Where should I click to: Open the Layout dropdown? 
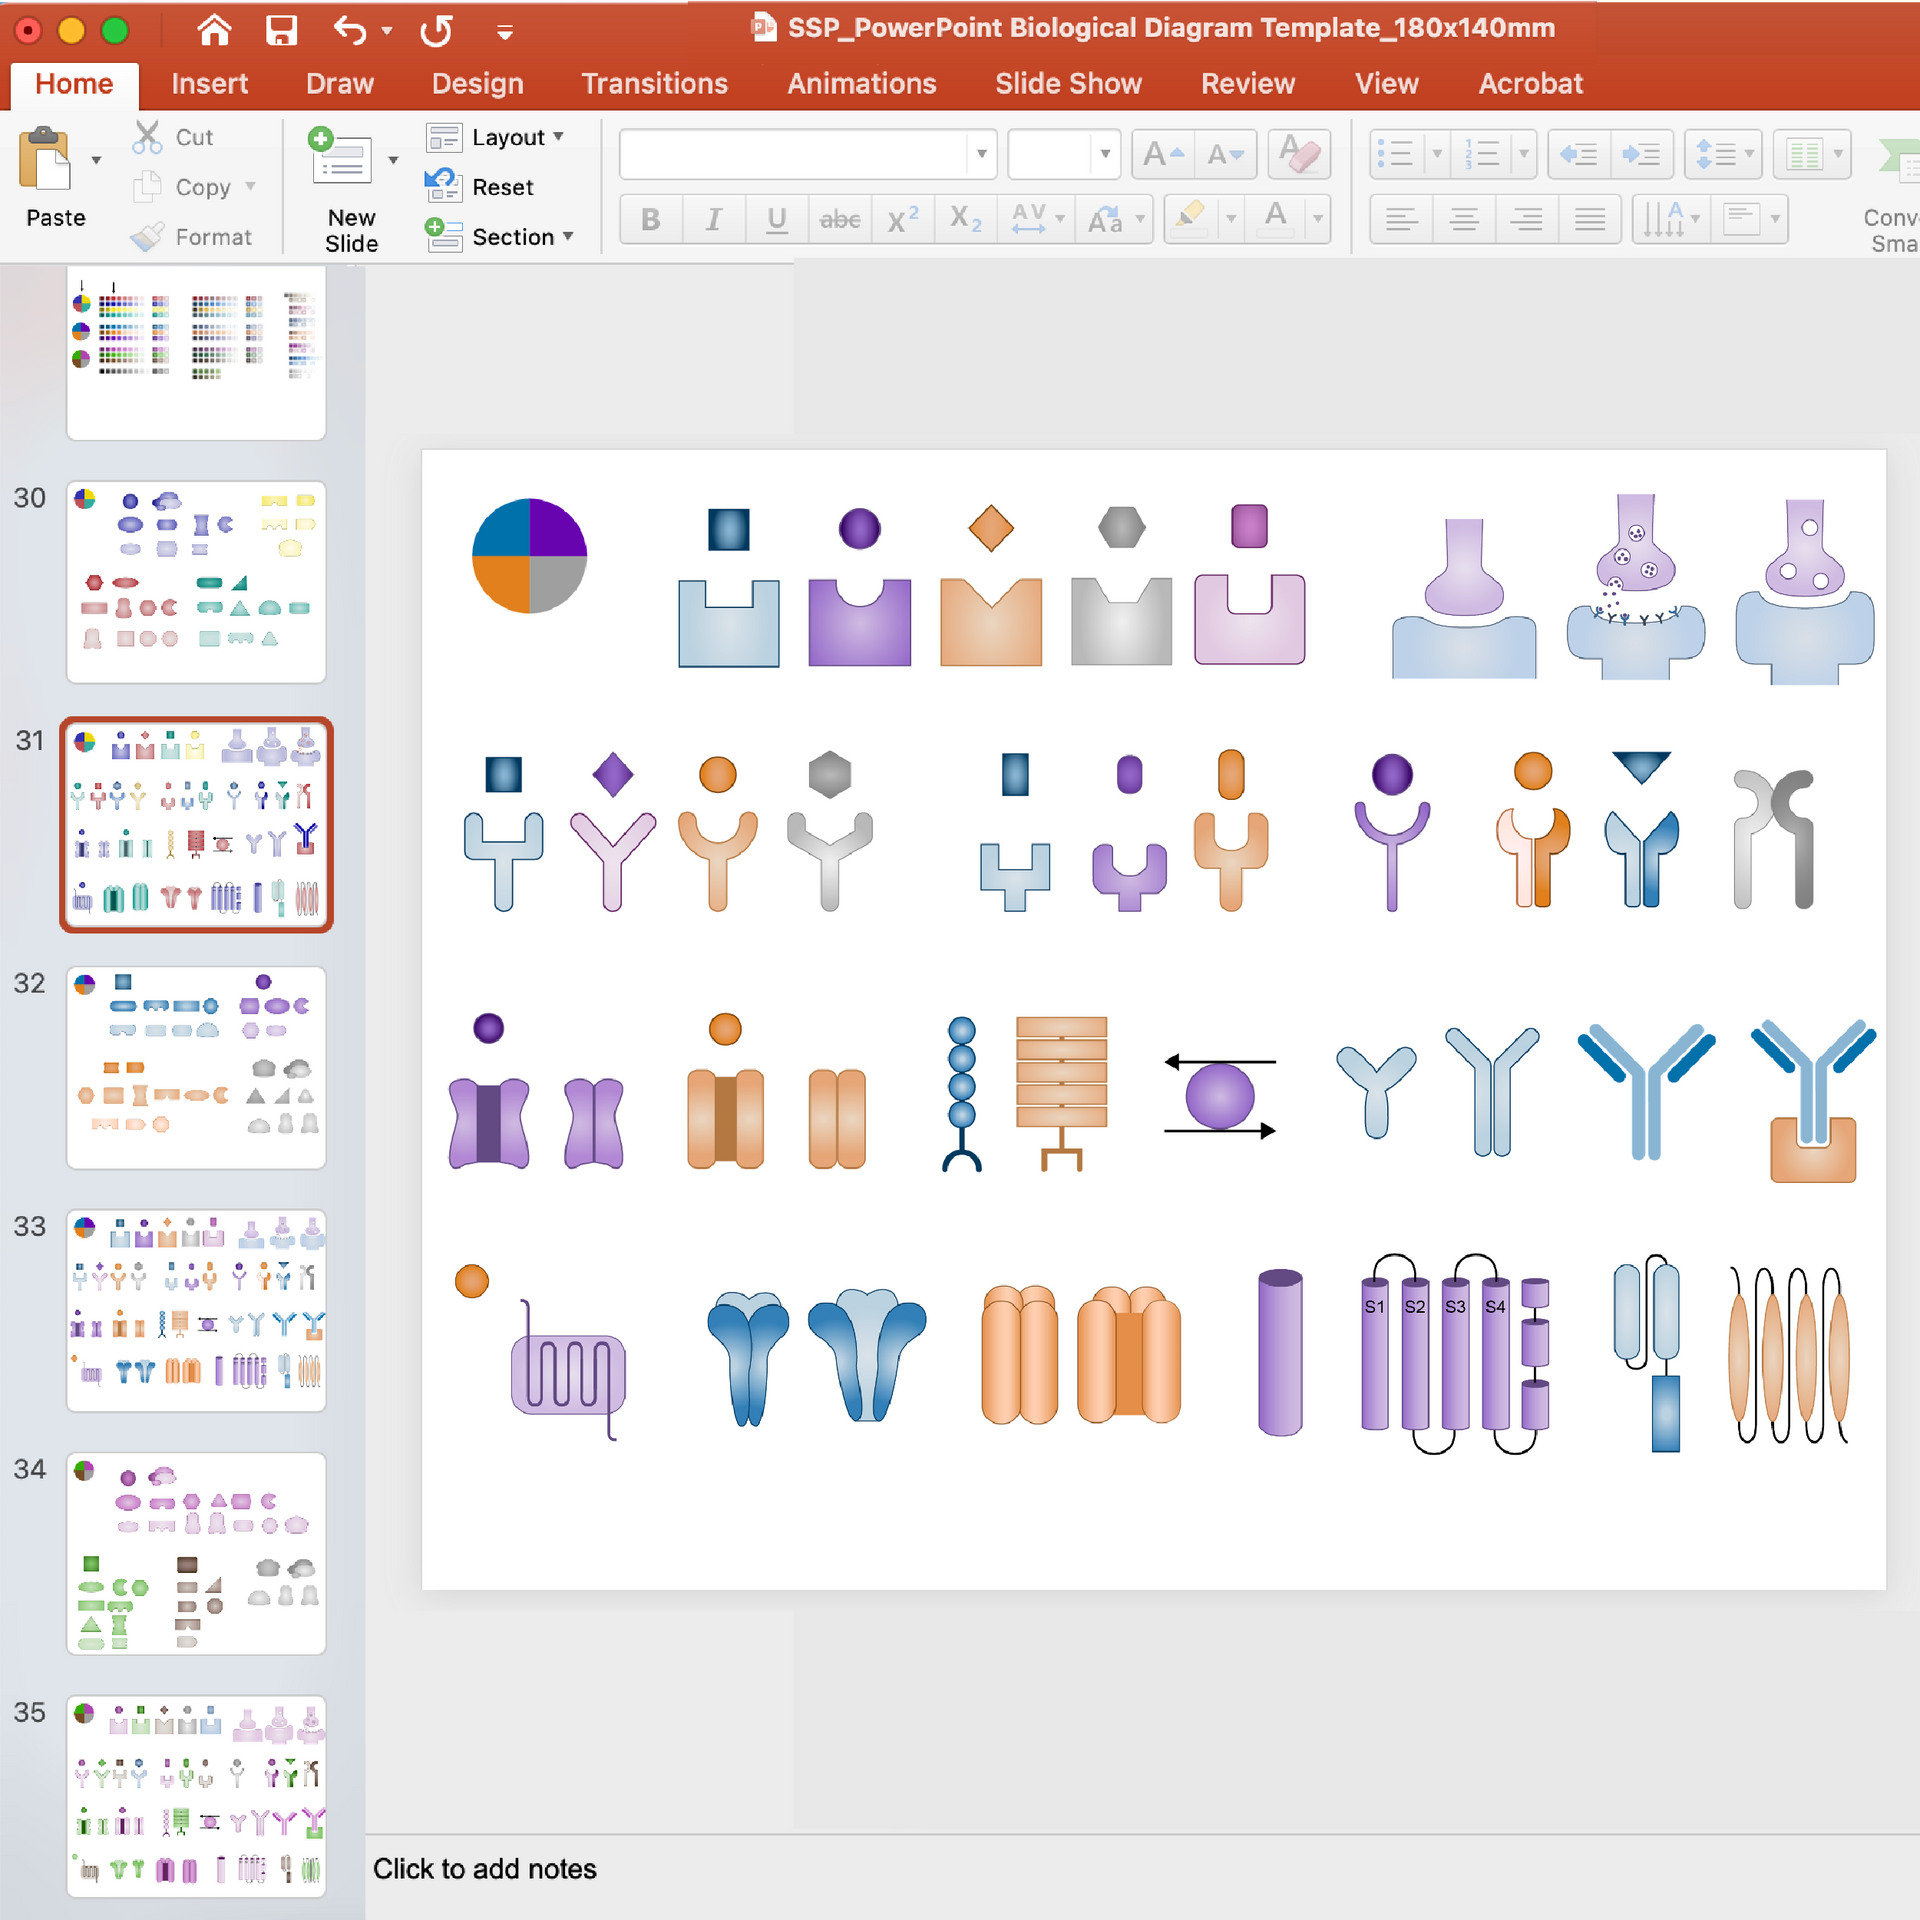coord(496,137)
